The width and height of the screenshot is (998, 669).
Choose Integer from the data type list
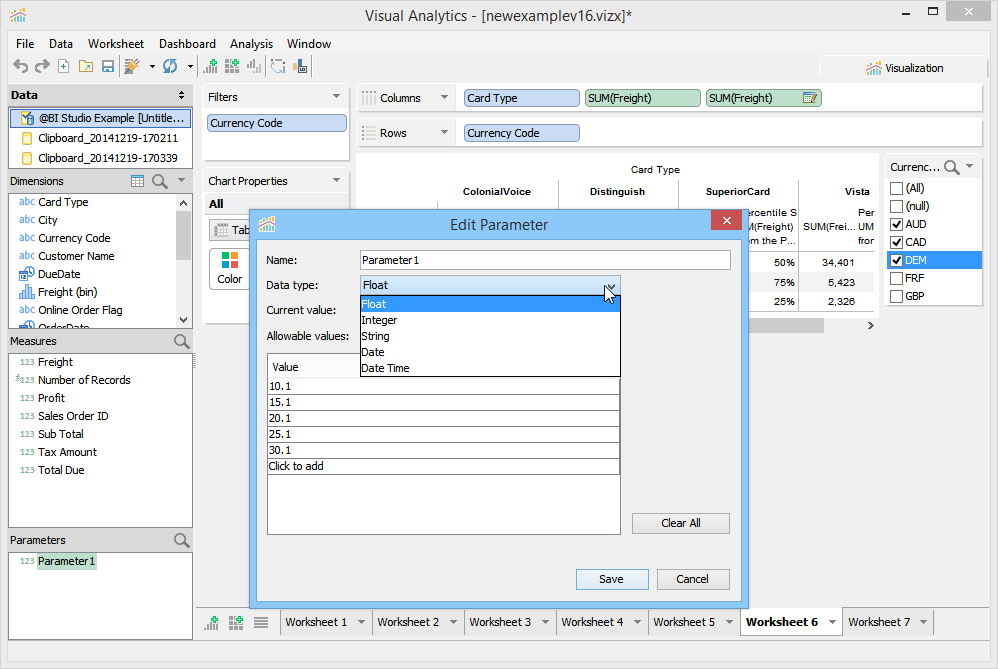379,320
